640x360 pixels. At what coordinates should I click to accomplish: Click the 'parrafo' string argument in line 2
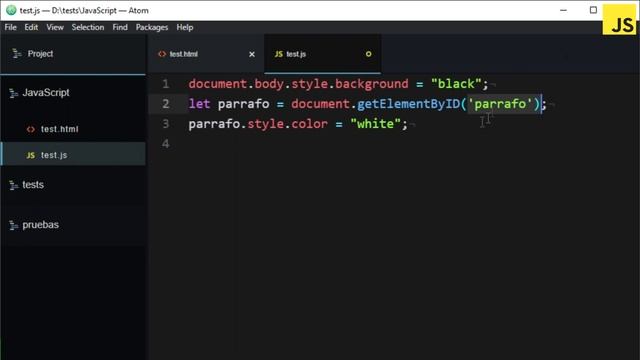[x=500, y=104]
